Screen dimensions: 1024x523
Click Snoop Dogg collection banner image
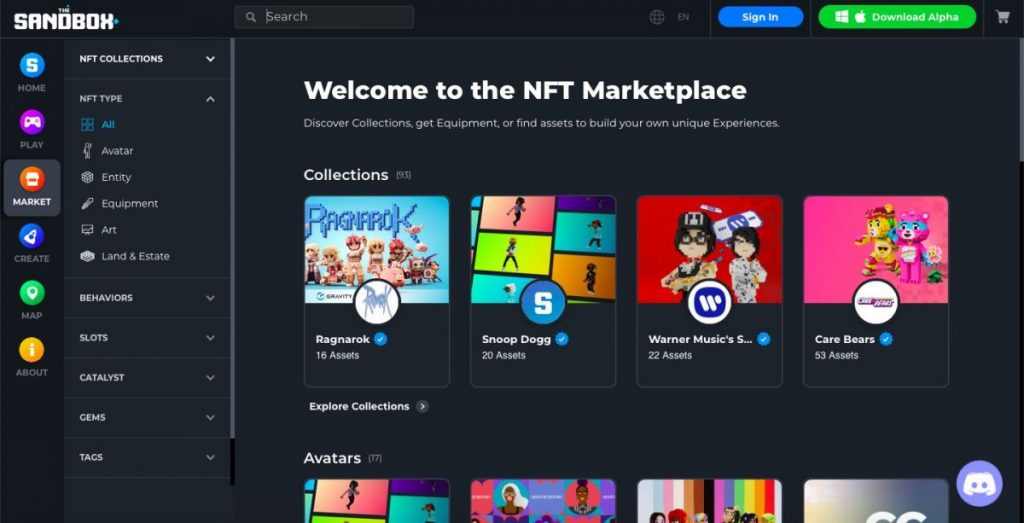(543, 249)
